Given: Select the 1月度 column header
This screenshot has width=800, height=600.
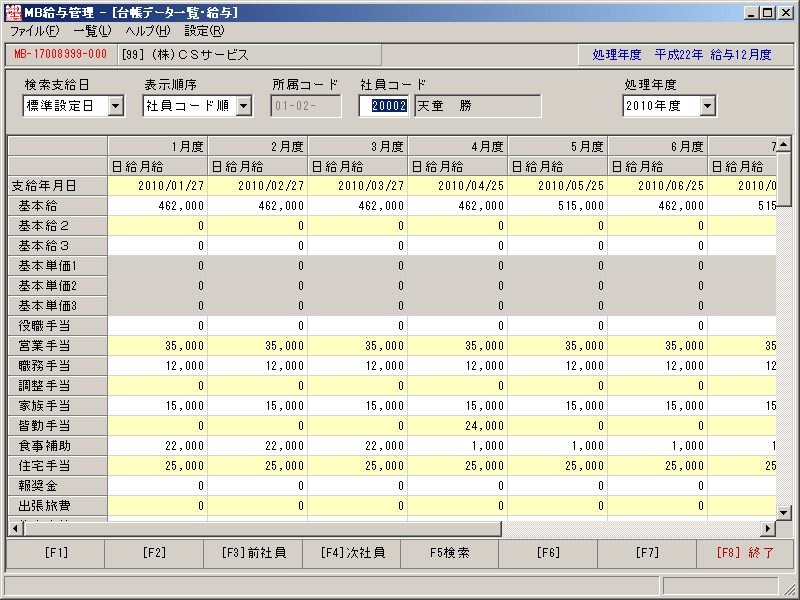Looking at the screenshot, I should pyautogui.click(x=158, y=147).
